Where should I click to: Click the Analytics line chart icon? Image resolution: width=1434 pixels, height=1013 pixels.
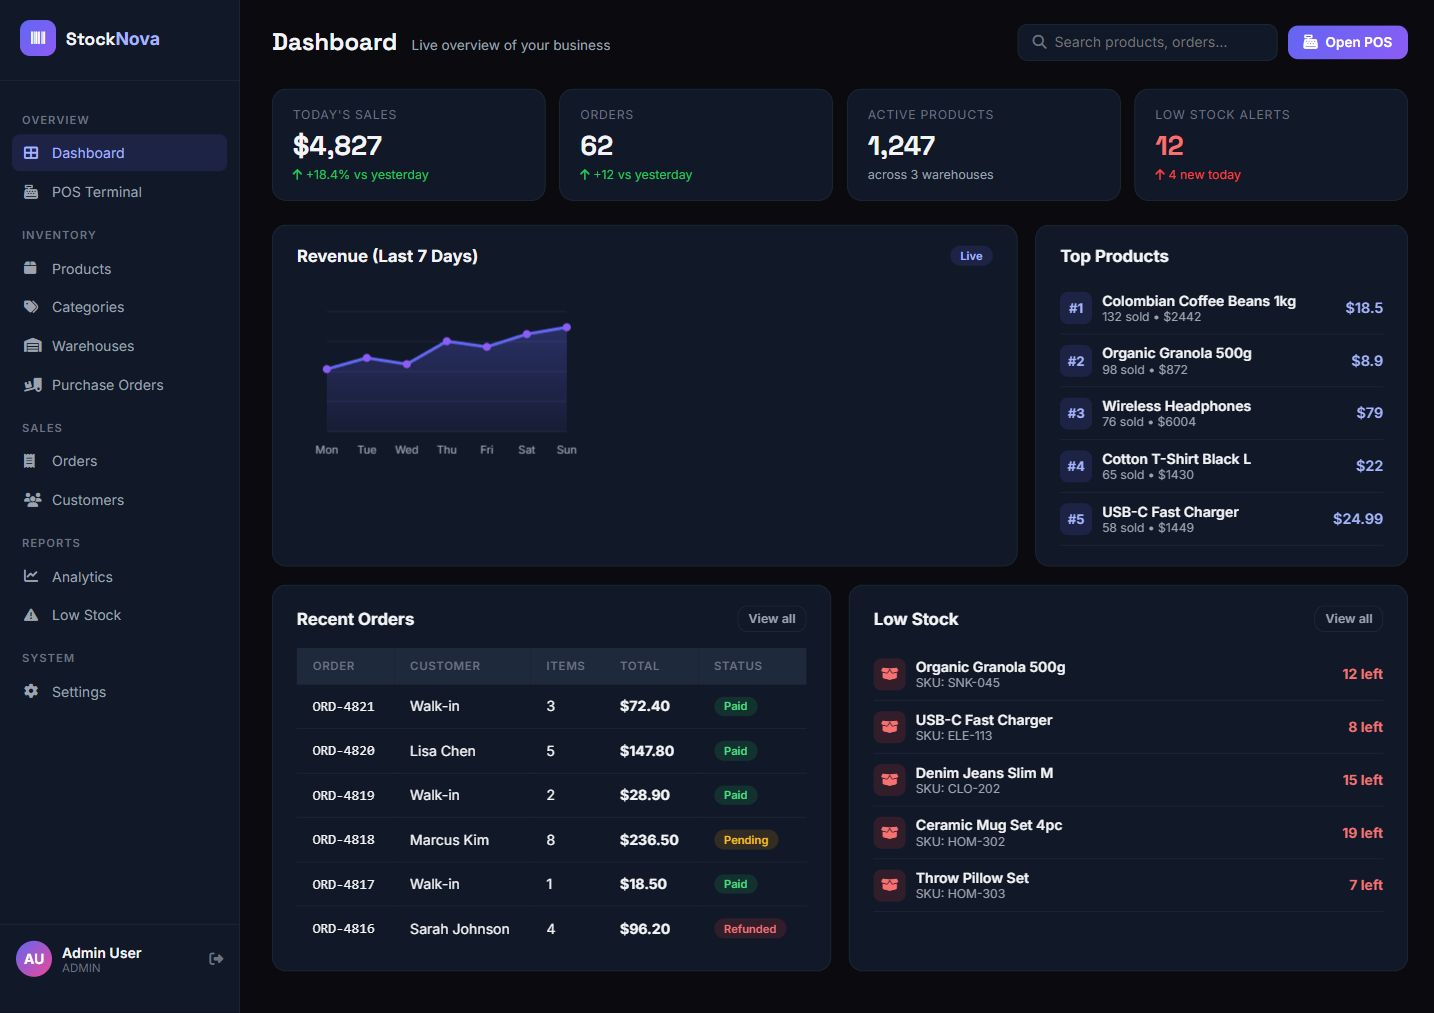[x=31, y=577]
